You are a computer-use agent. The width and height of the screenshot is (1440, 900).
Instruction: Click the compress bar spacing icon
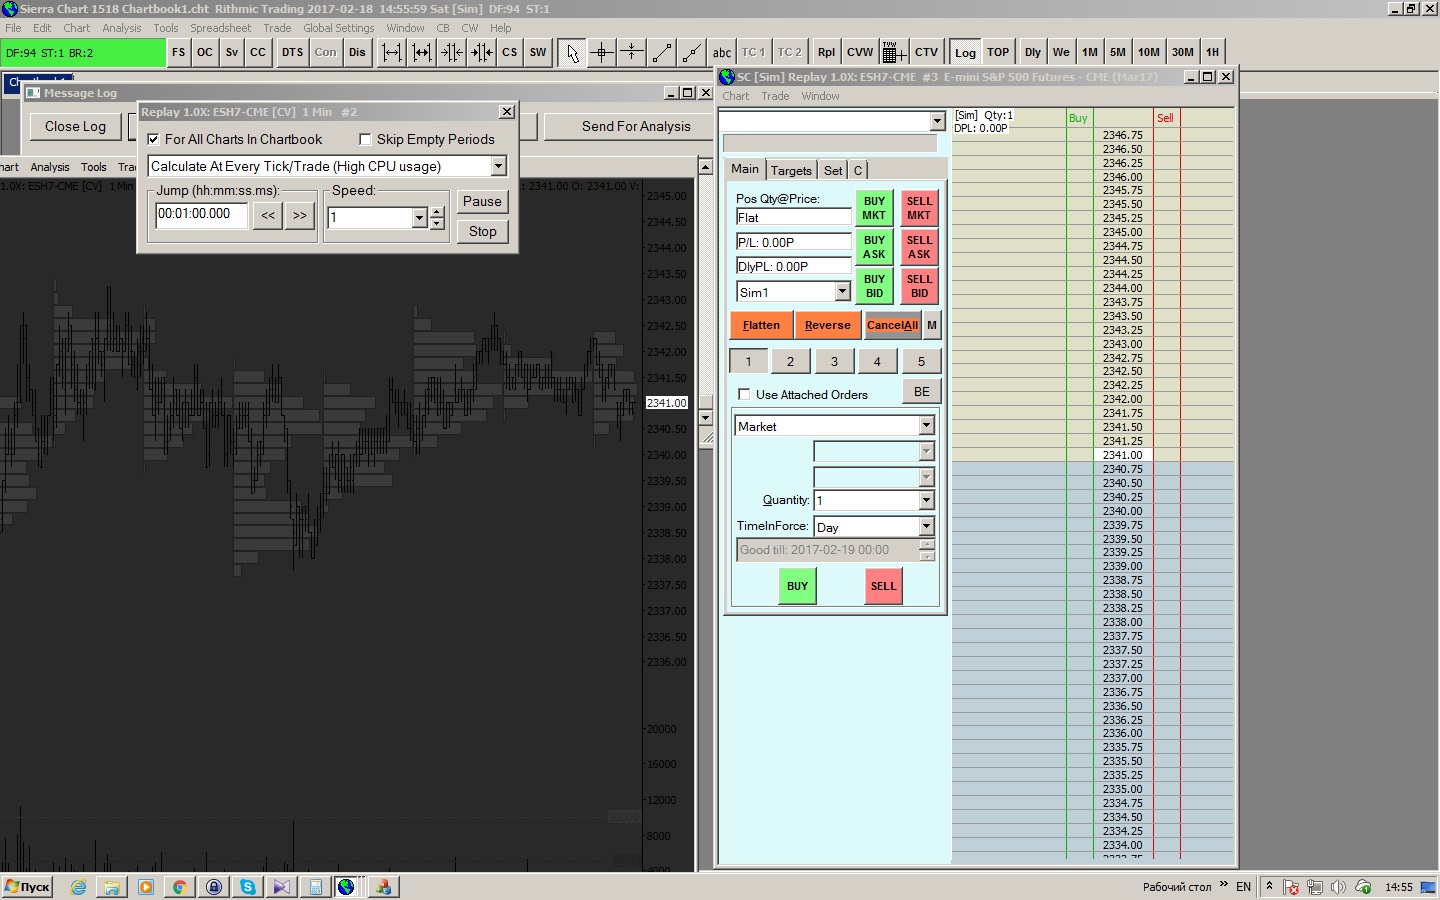[452, 53]
